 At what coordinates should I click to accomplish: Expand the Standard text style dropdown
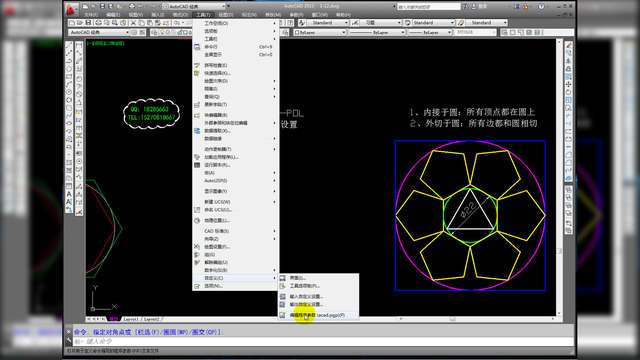click(327, 22)
